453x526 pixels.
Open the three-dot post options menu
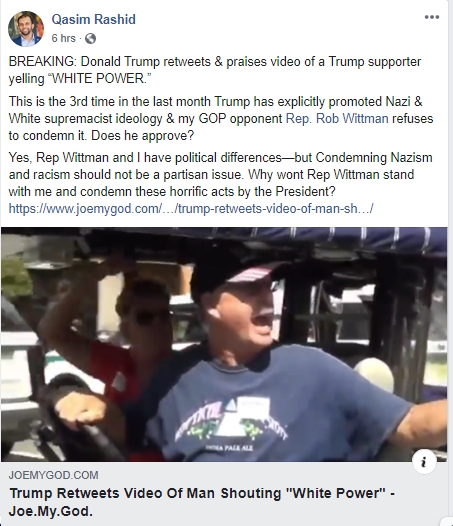(432, 17)
